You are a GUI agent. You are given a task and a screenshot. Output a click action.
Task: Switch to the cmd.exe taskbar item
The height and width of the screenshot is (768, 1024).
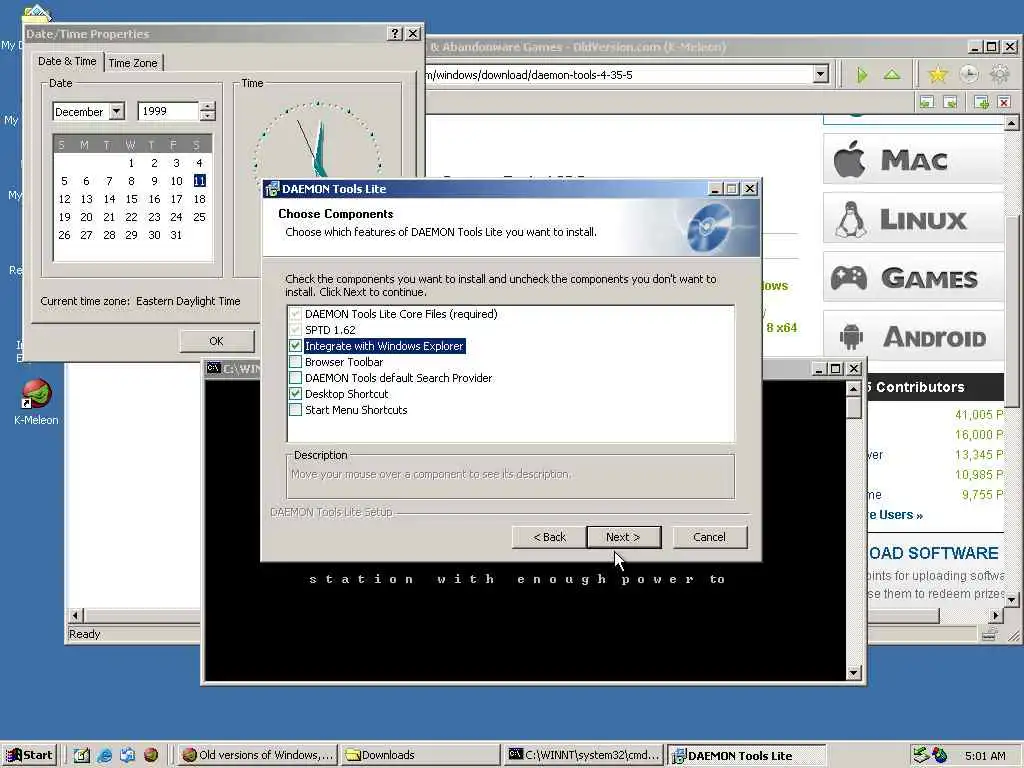coord(584,755)
